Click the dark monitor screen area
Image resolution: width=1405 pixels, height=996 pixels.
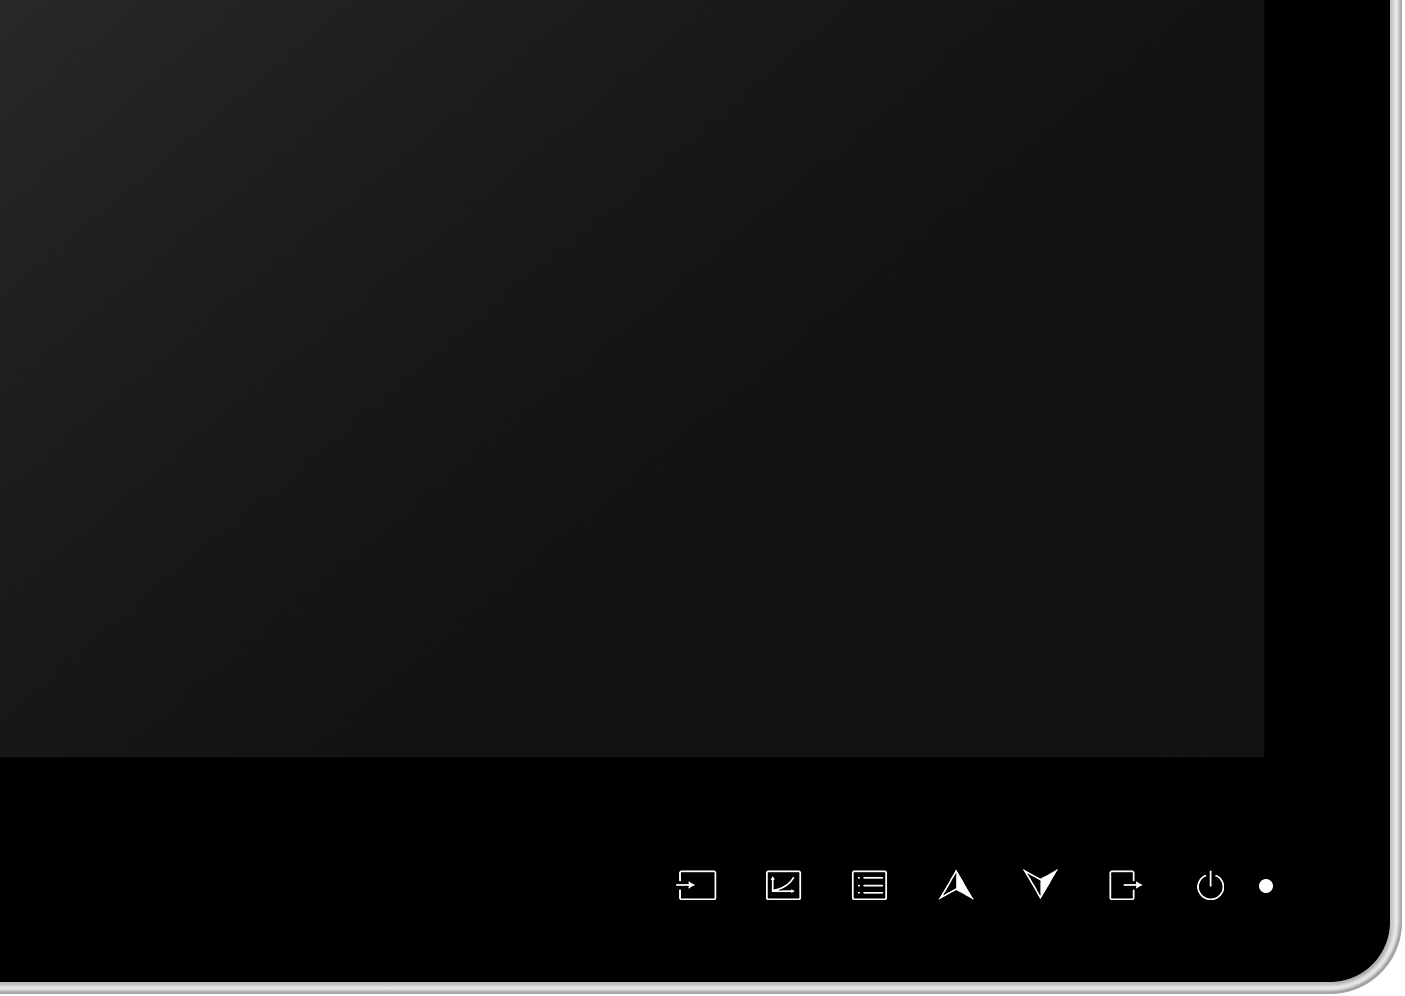[x=632, y=378]
